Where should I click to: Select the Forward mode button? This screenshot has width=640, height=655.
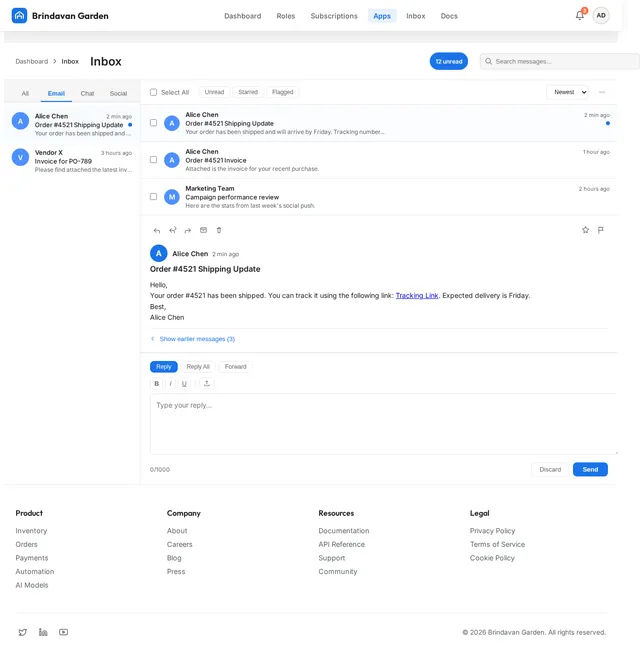(x=236, y=366)
